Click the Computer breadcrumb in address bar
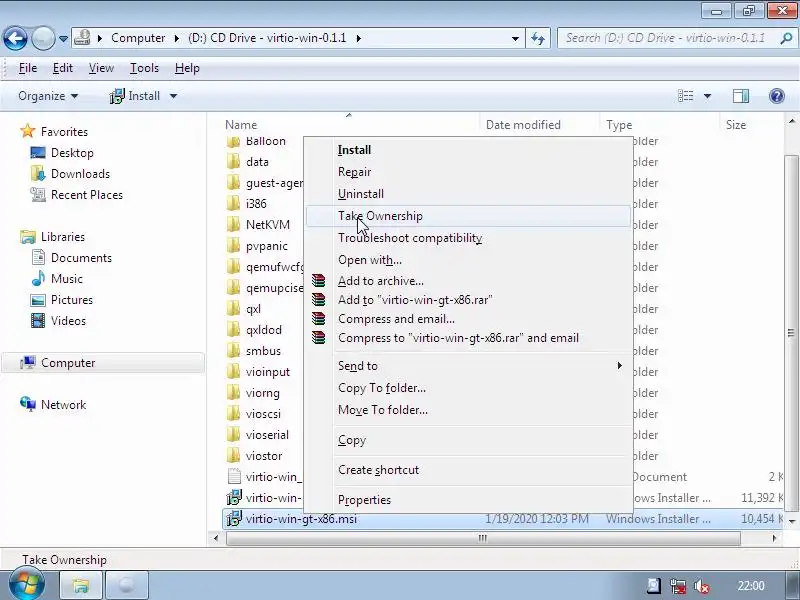Screen dimensions: 800x600 138,38
